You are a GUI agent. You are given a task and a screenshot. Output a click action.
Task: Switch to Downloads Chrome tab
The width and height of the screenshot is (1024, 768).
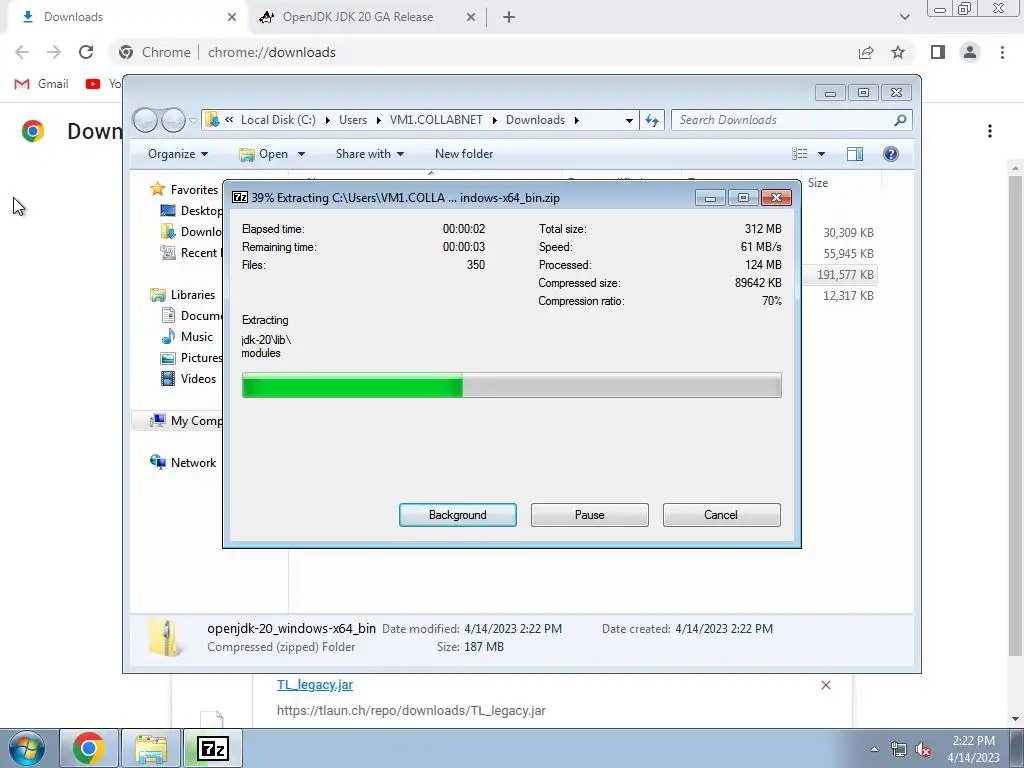(127, 17)
